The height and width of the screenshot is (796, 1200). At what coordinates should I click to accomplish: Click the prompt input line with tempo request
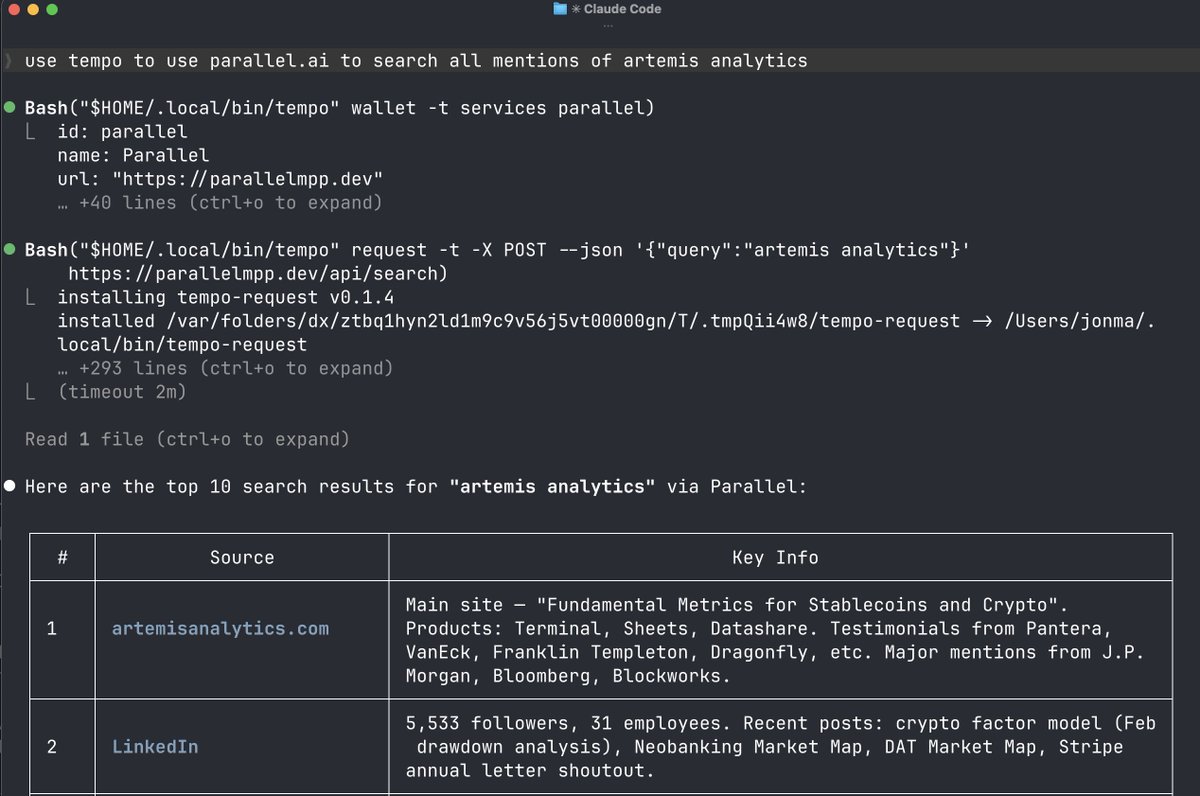600,61
